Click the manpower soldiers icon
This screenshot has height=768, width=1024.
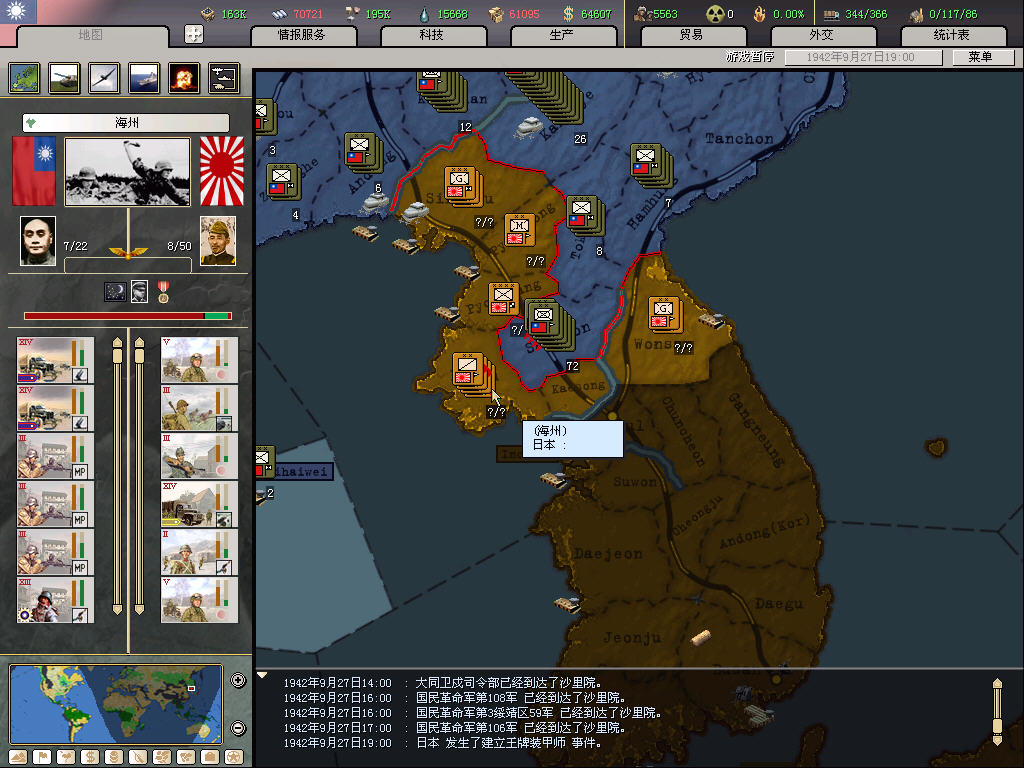643,14
